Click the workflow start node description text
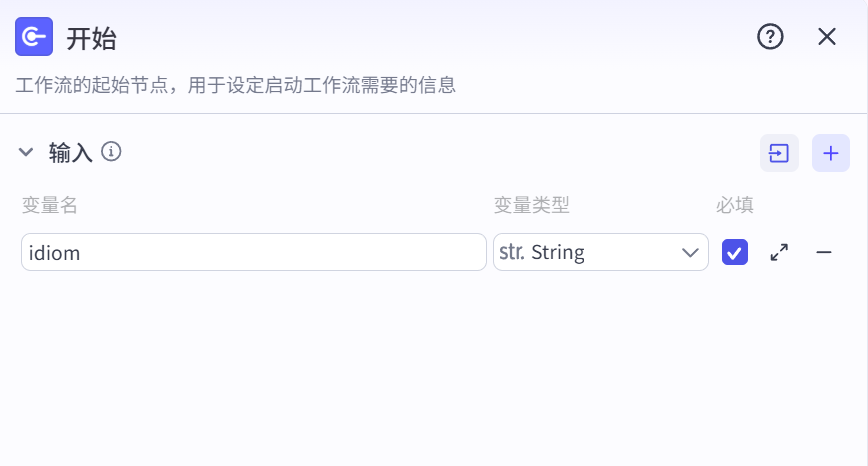868x466 pixels. click(235, 85)
